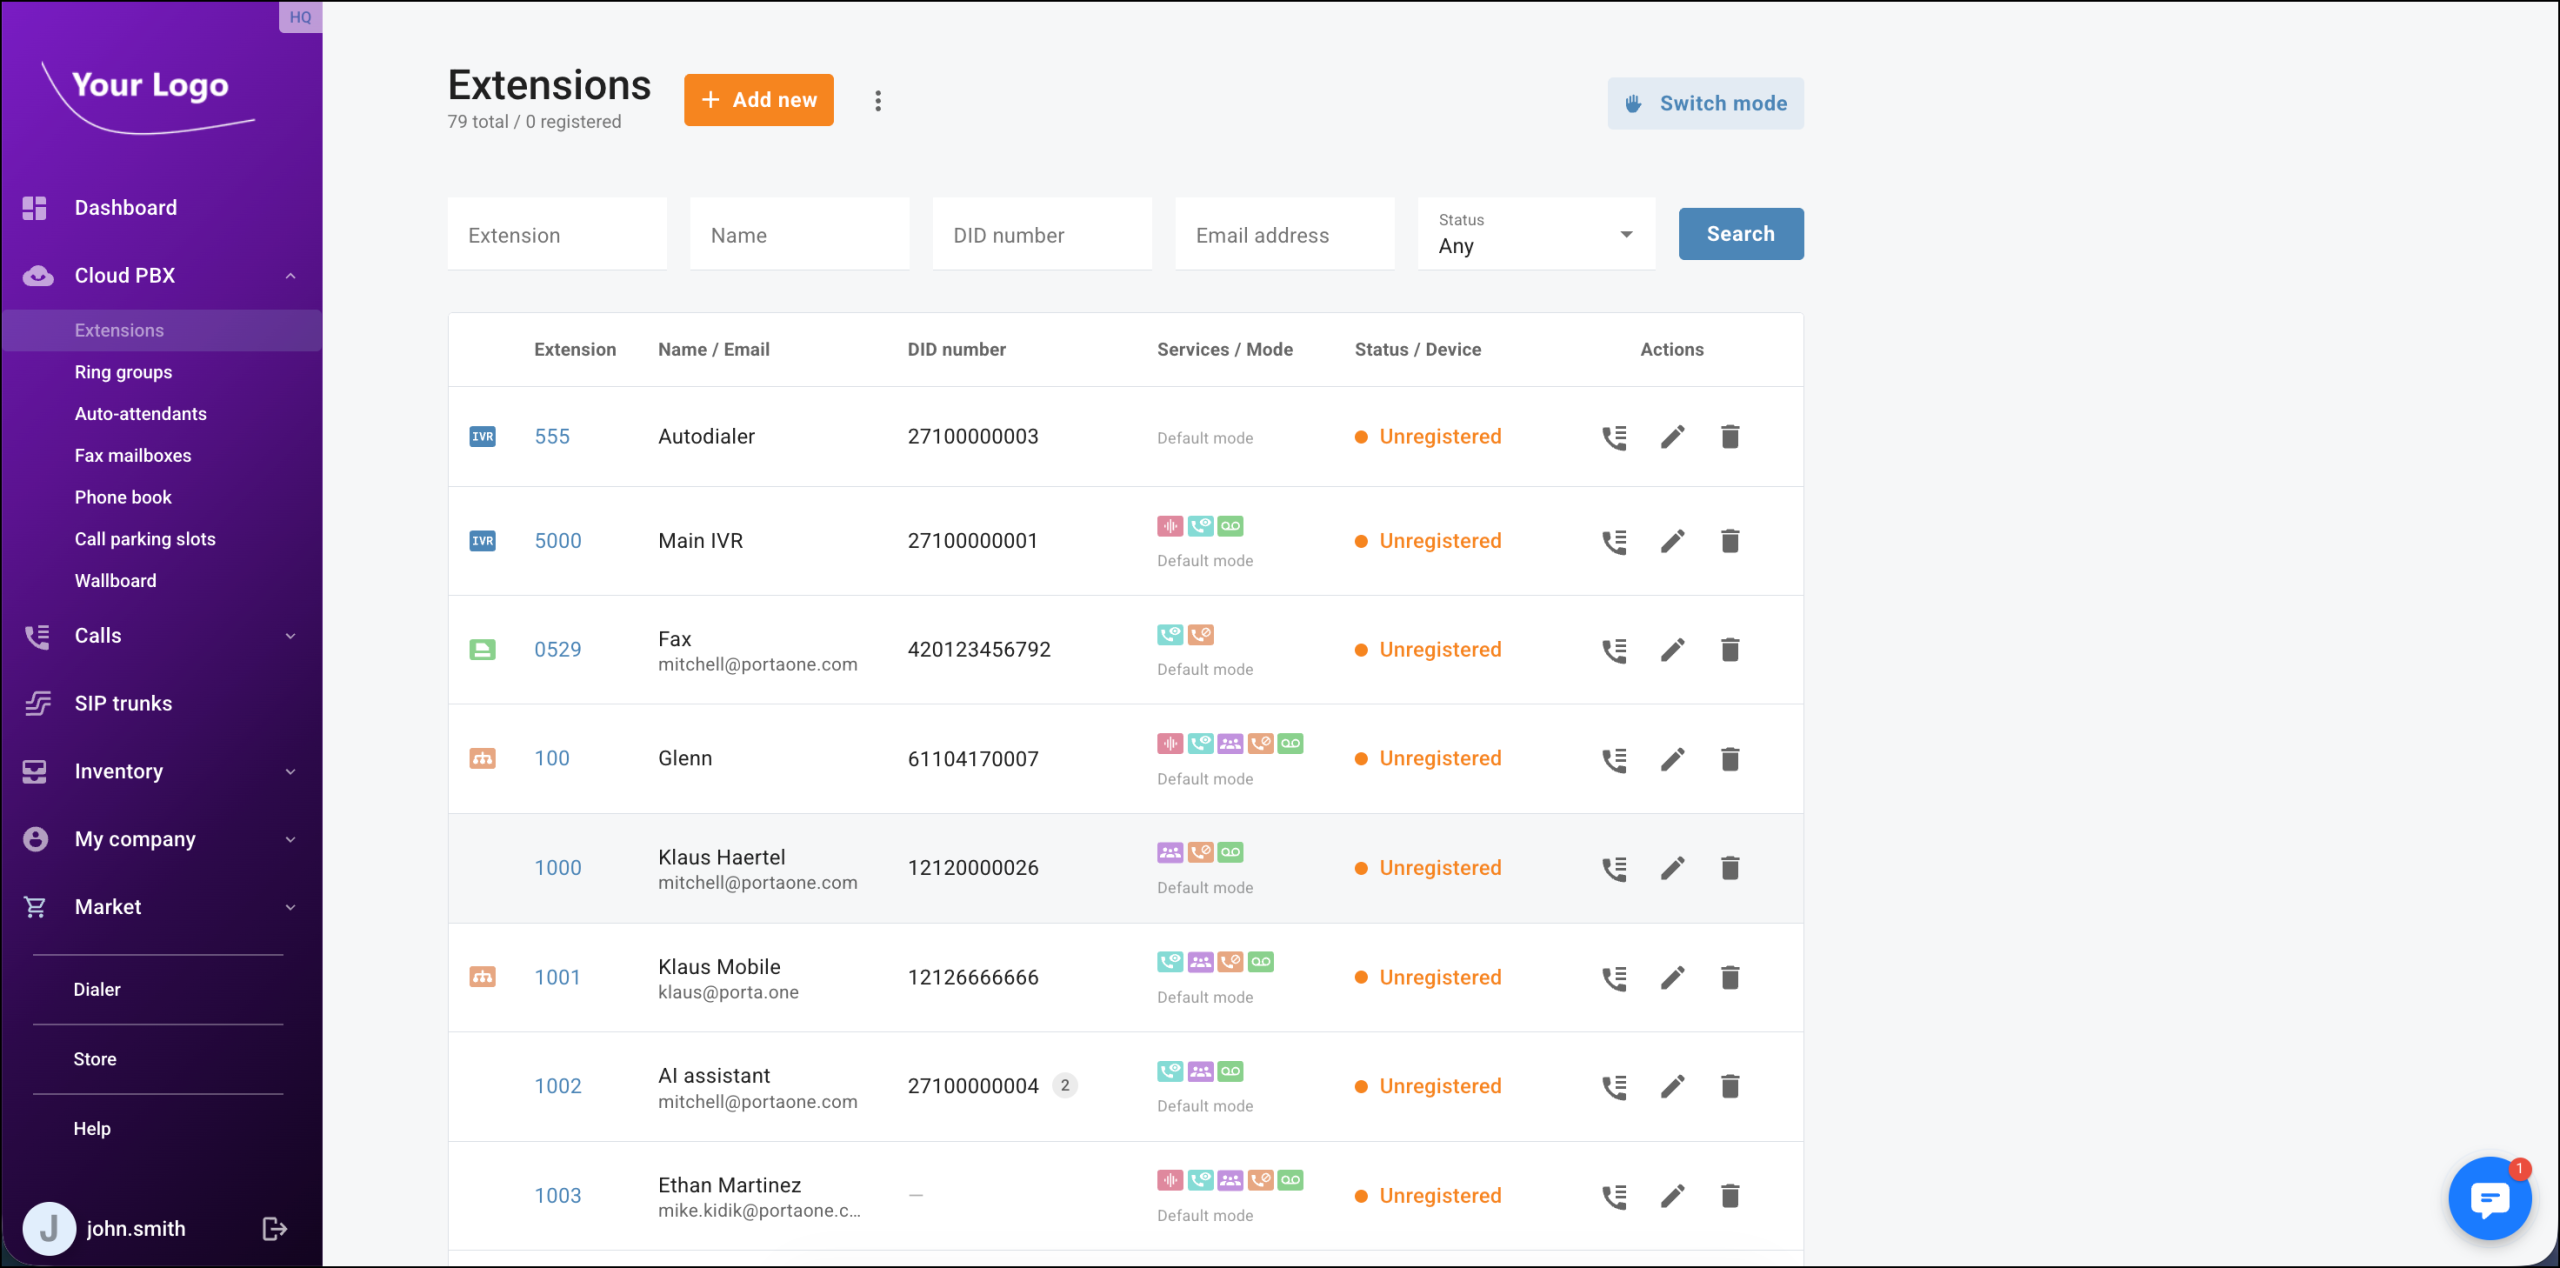Delete the Fax extension 0529
2560x1268 pixels.
[1730, 650]
